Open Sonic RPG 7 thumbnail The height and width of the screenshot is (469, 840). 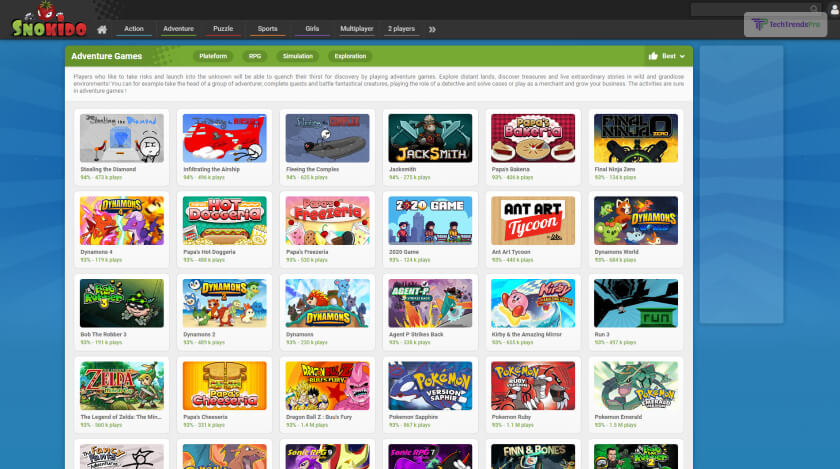coord(430,456)
